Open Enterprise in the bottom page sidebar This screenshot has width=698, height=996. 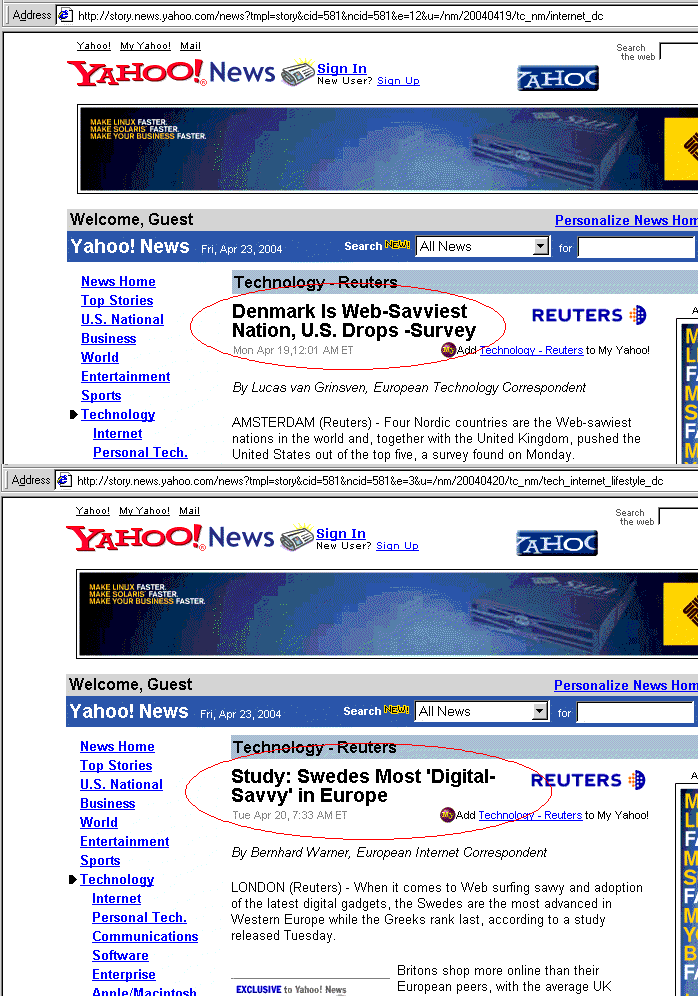click(x=123, y=975)
